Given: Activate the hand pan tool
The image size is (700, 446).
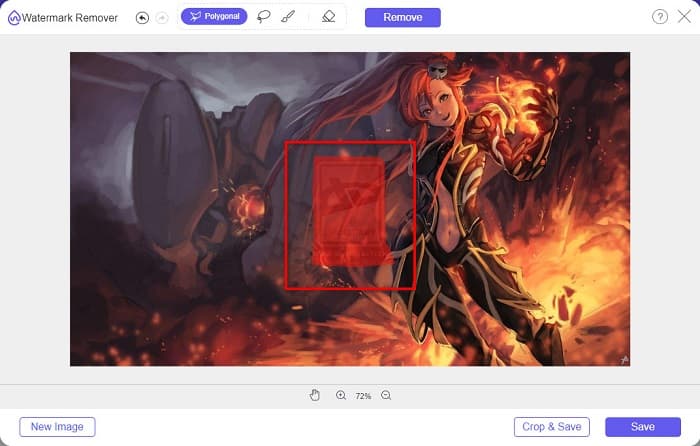Looking at the screenshot, I should coord(315,395).
